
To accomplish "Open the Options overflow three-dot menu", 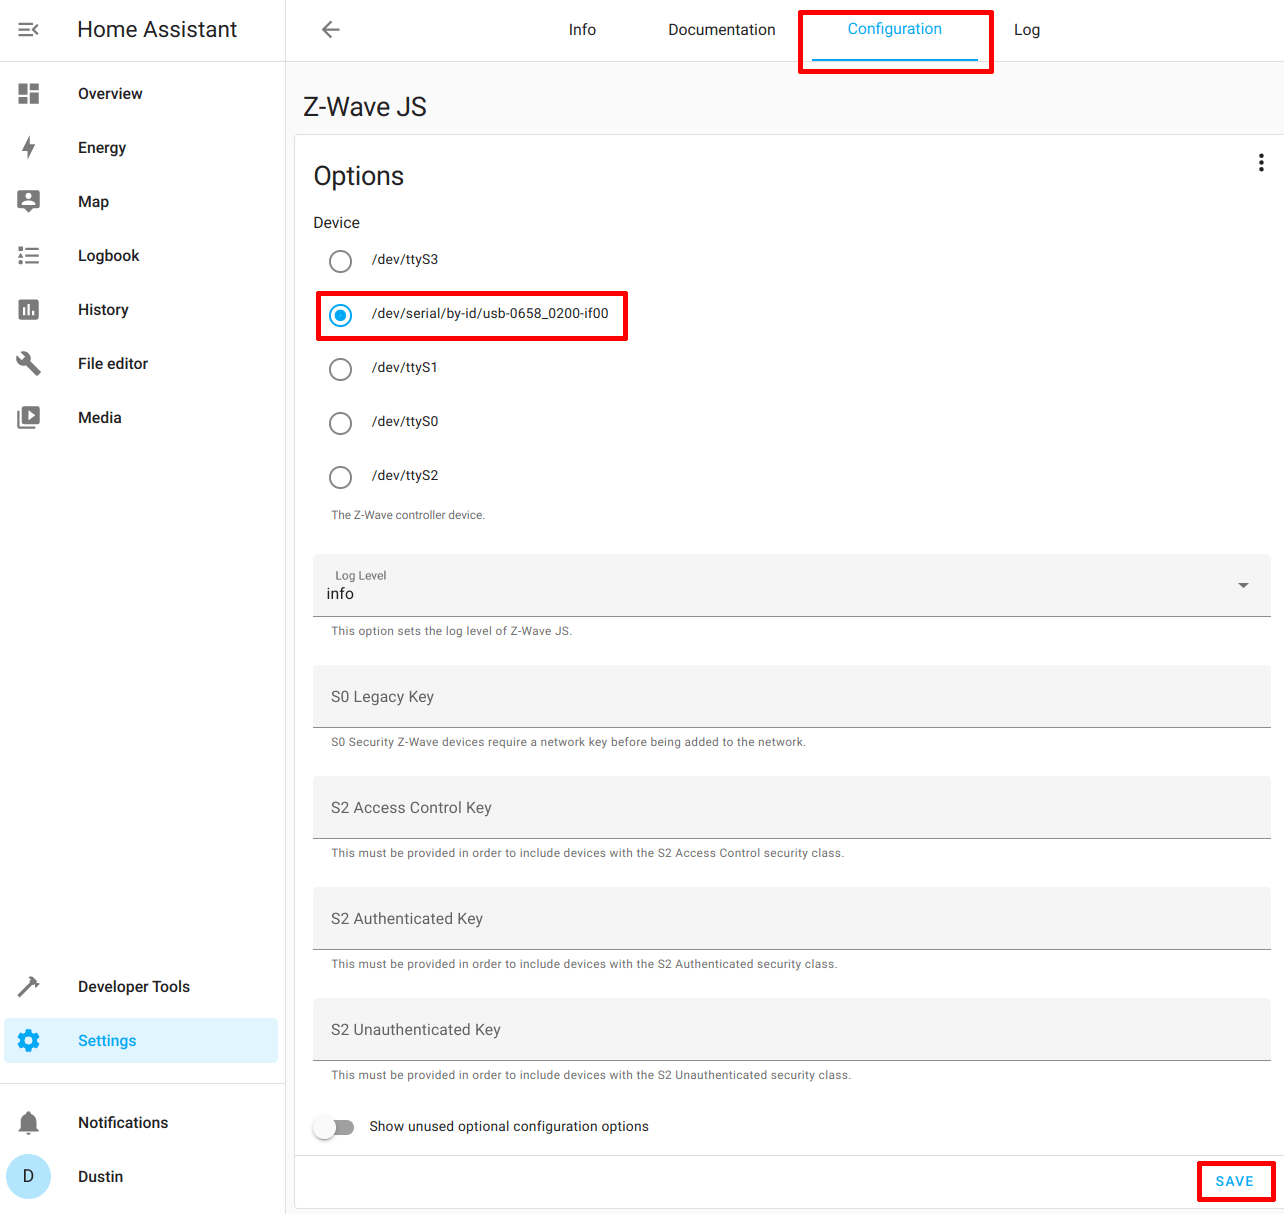I will click(x=1261, y=162).
